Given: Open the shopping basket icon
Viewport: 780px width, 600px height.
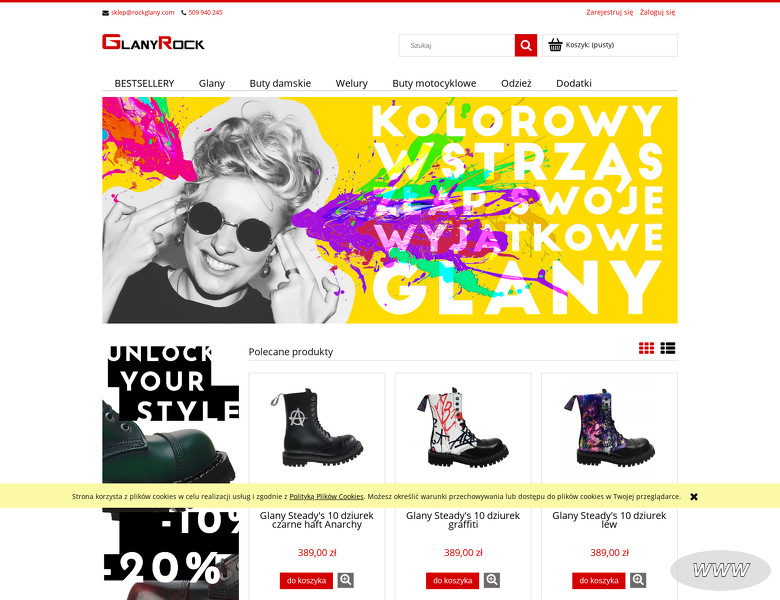Looking at the screenshot, I should 555,45.
